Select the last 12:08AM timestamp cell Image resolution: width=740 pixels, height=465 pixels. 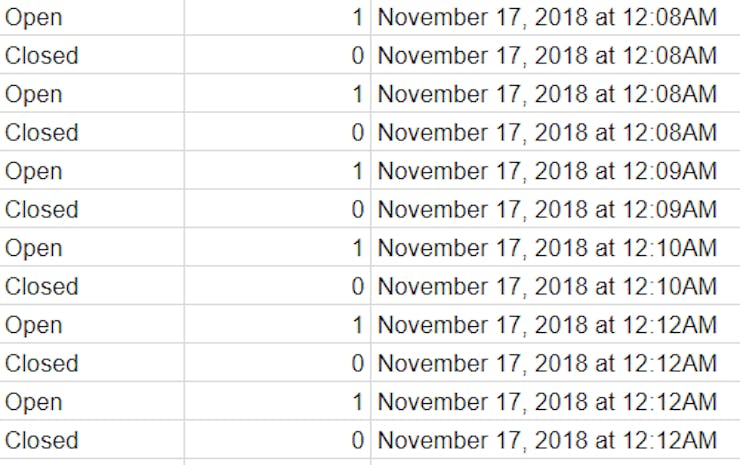click(x=555, y=132)
